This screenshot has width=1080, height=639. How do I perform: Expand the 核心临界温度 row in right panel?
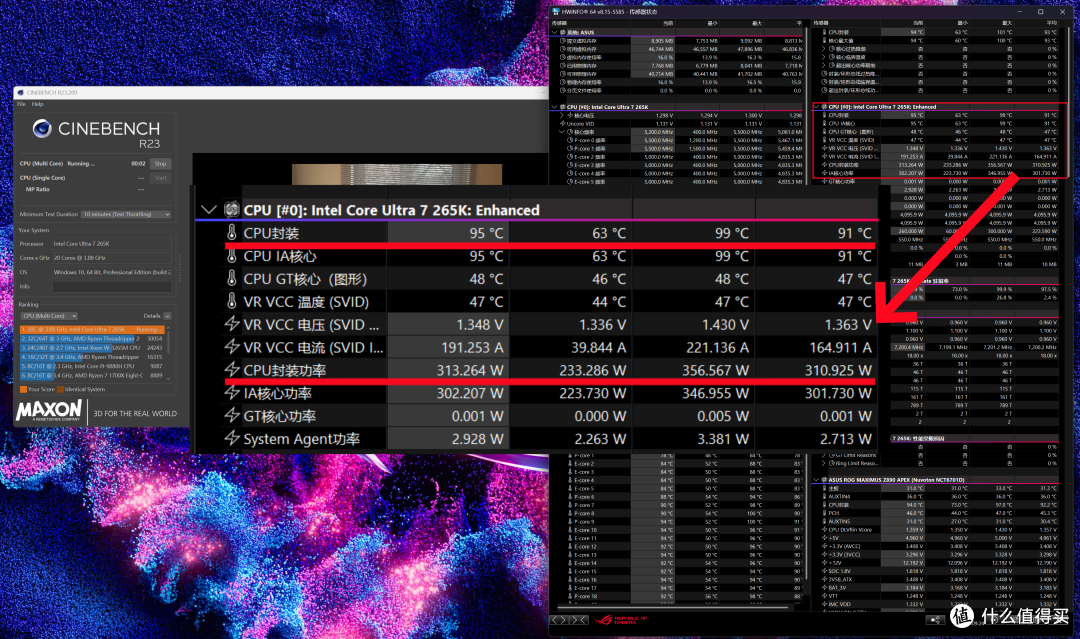click(x=823, y=57)
